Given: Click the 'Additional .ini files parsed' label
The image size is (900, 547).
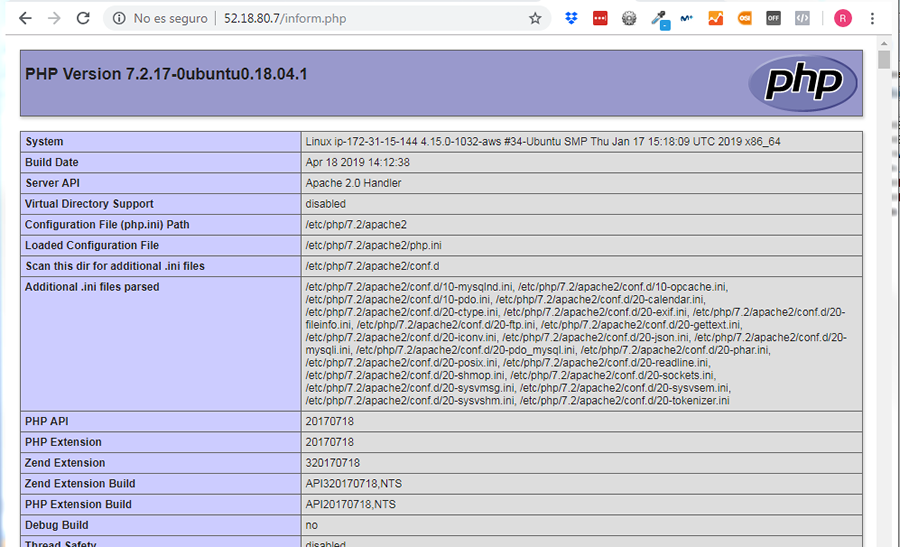Looking at the screenshot, I should 92,286.
